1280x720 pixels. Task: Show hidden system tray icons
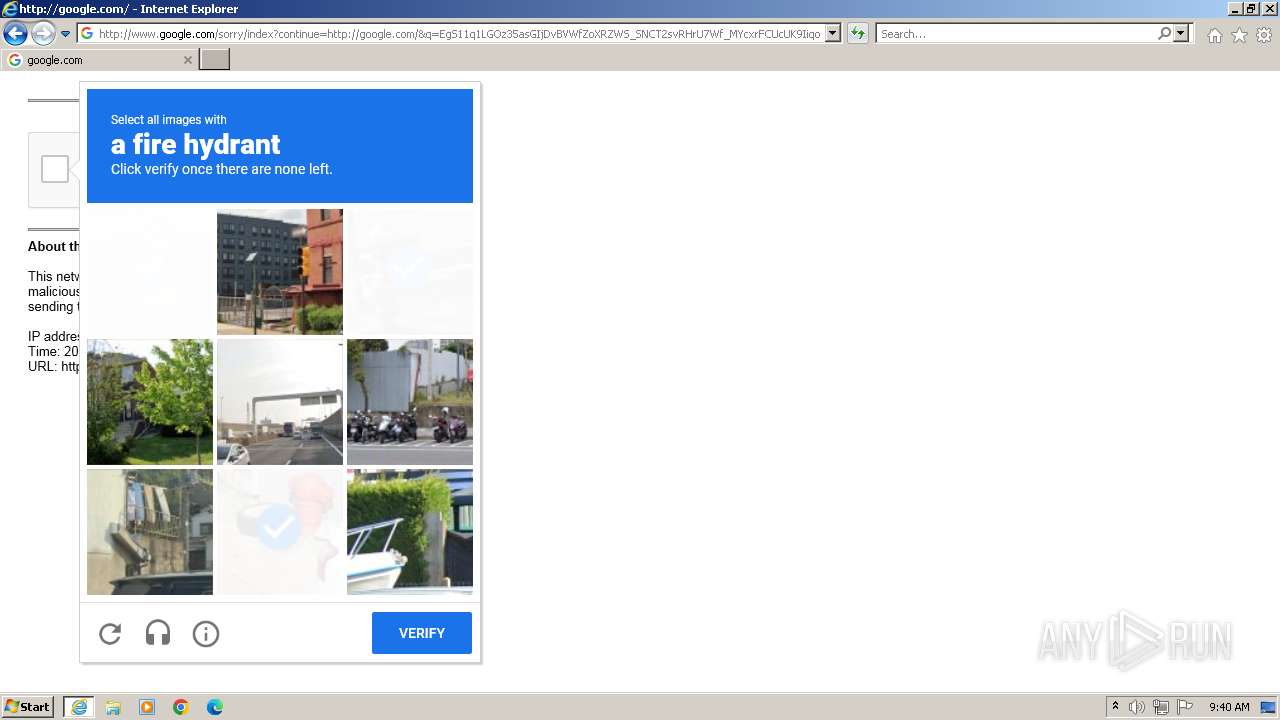click(1116, 707)
